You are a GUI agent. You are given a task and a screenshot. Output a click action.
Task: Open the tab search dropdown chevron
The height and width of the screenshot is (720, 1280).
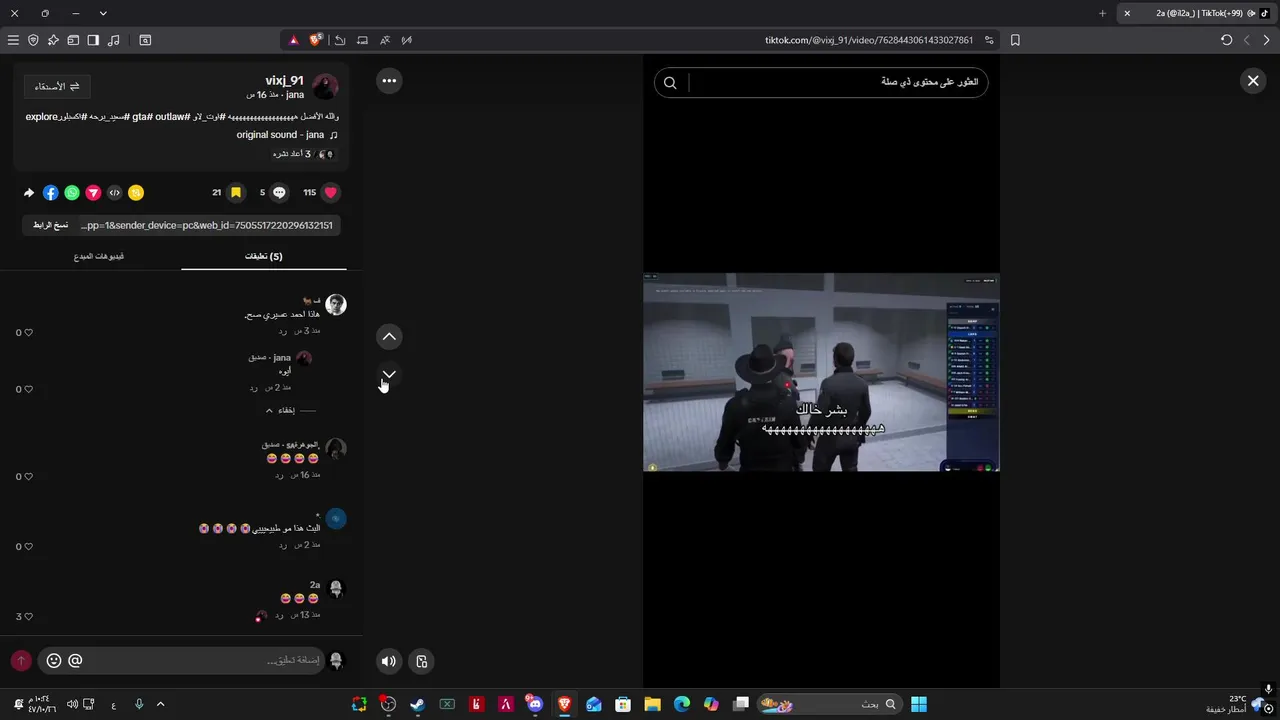(x=103, y=13)
